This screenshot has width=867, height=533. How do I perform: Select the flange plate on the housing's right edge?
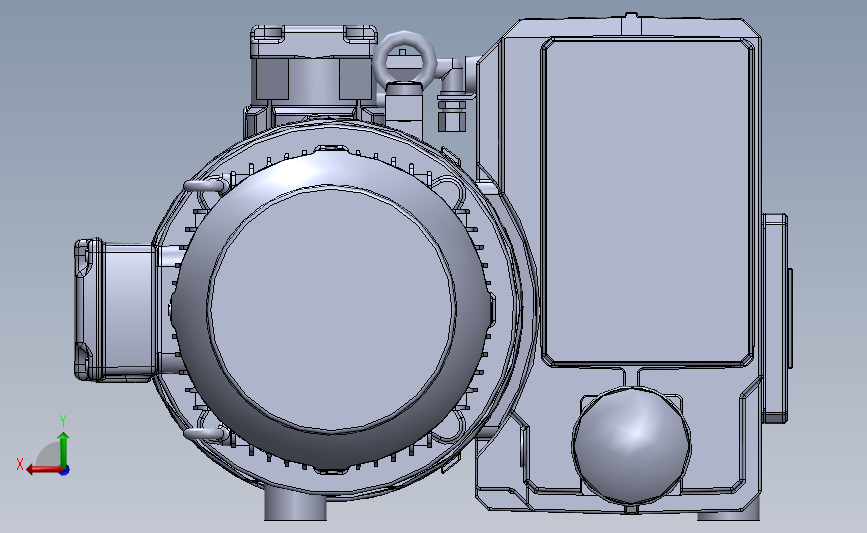[775, 318]
